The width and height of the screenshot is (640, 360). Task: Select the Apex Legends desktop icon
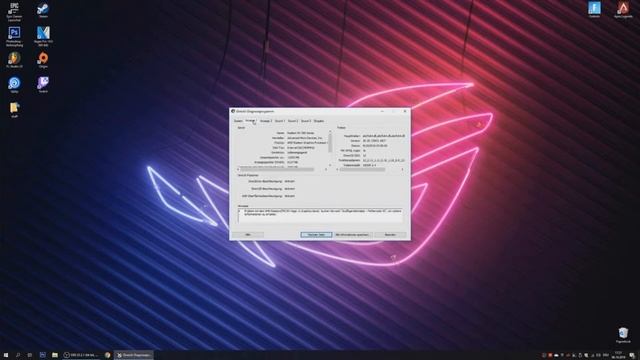[x=623, y=9]
